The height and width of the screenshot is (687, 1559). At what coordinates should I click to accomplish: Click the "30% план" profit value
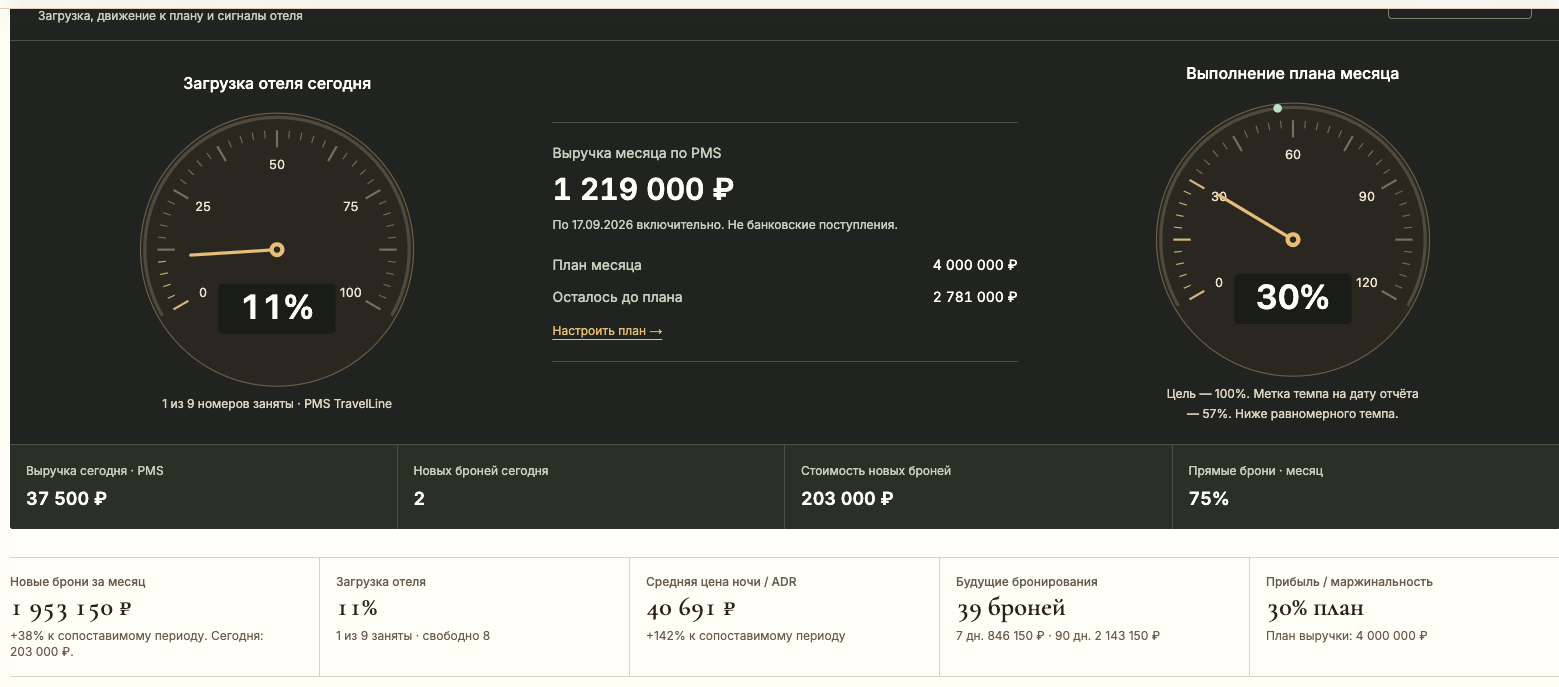point(1315,608)
